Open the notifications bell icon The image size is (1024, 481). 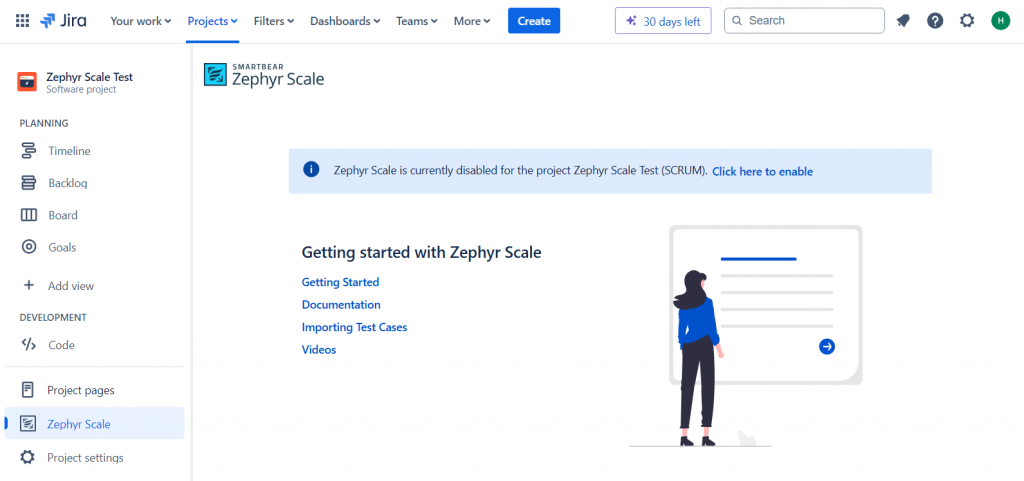click(x=903, y=21)
